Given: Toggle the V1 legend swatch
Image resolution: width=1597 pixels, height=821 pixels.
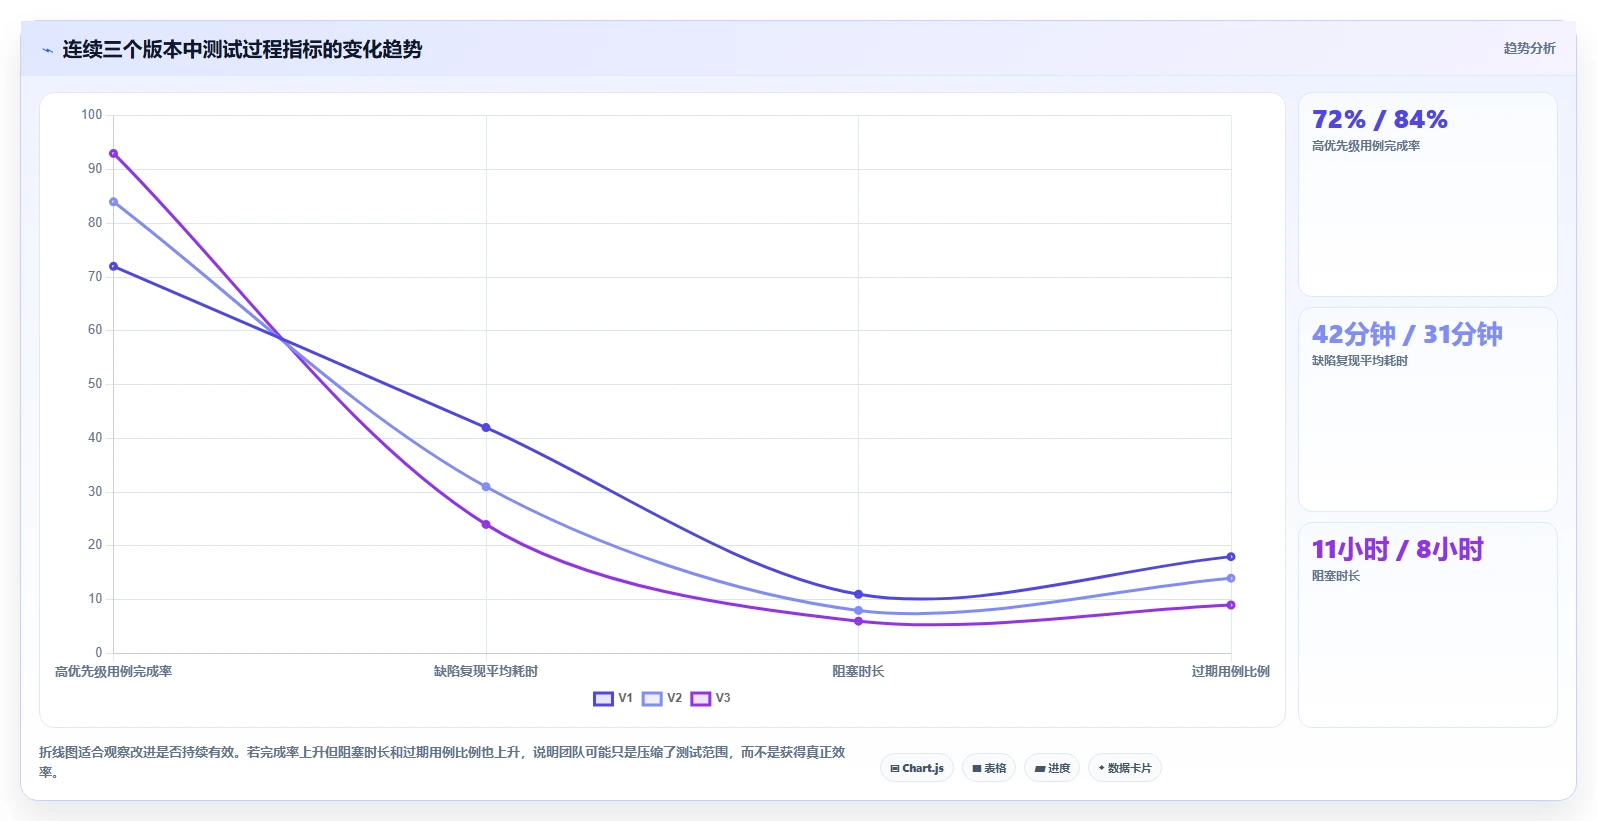Looking at the screenshot, I should (603, 699).
